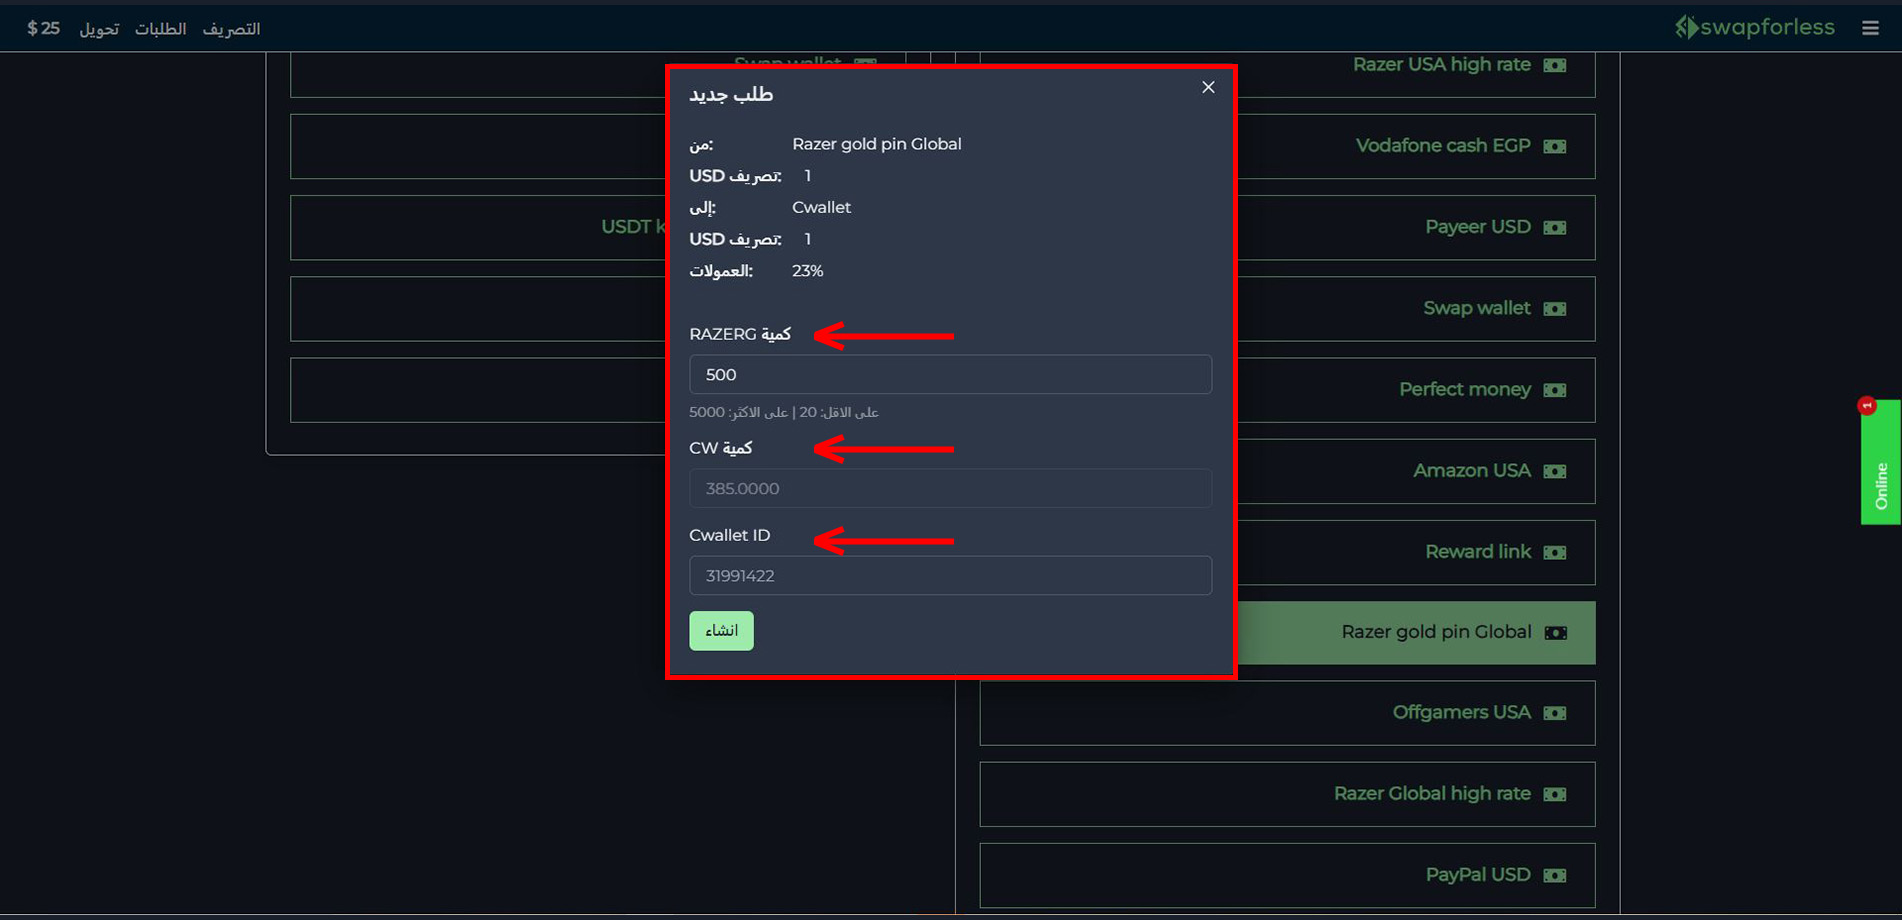Click the CW amount field showing 385.0000
Screen dimensions: 1902x920
pyautogui.click(x=950, y=488)
